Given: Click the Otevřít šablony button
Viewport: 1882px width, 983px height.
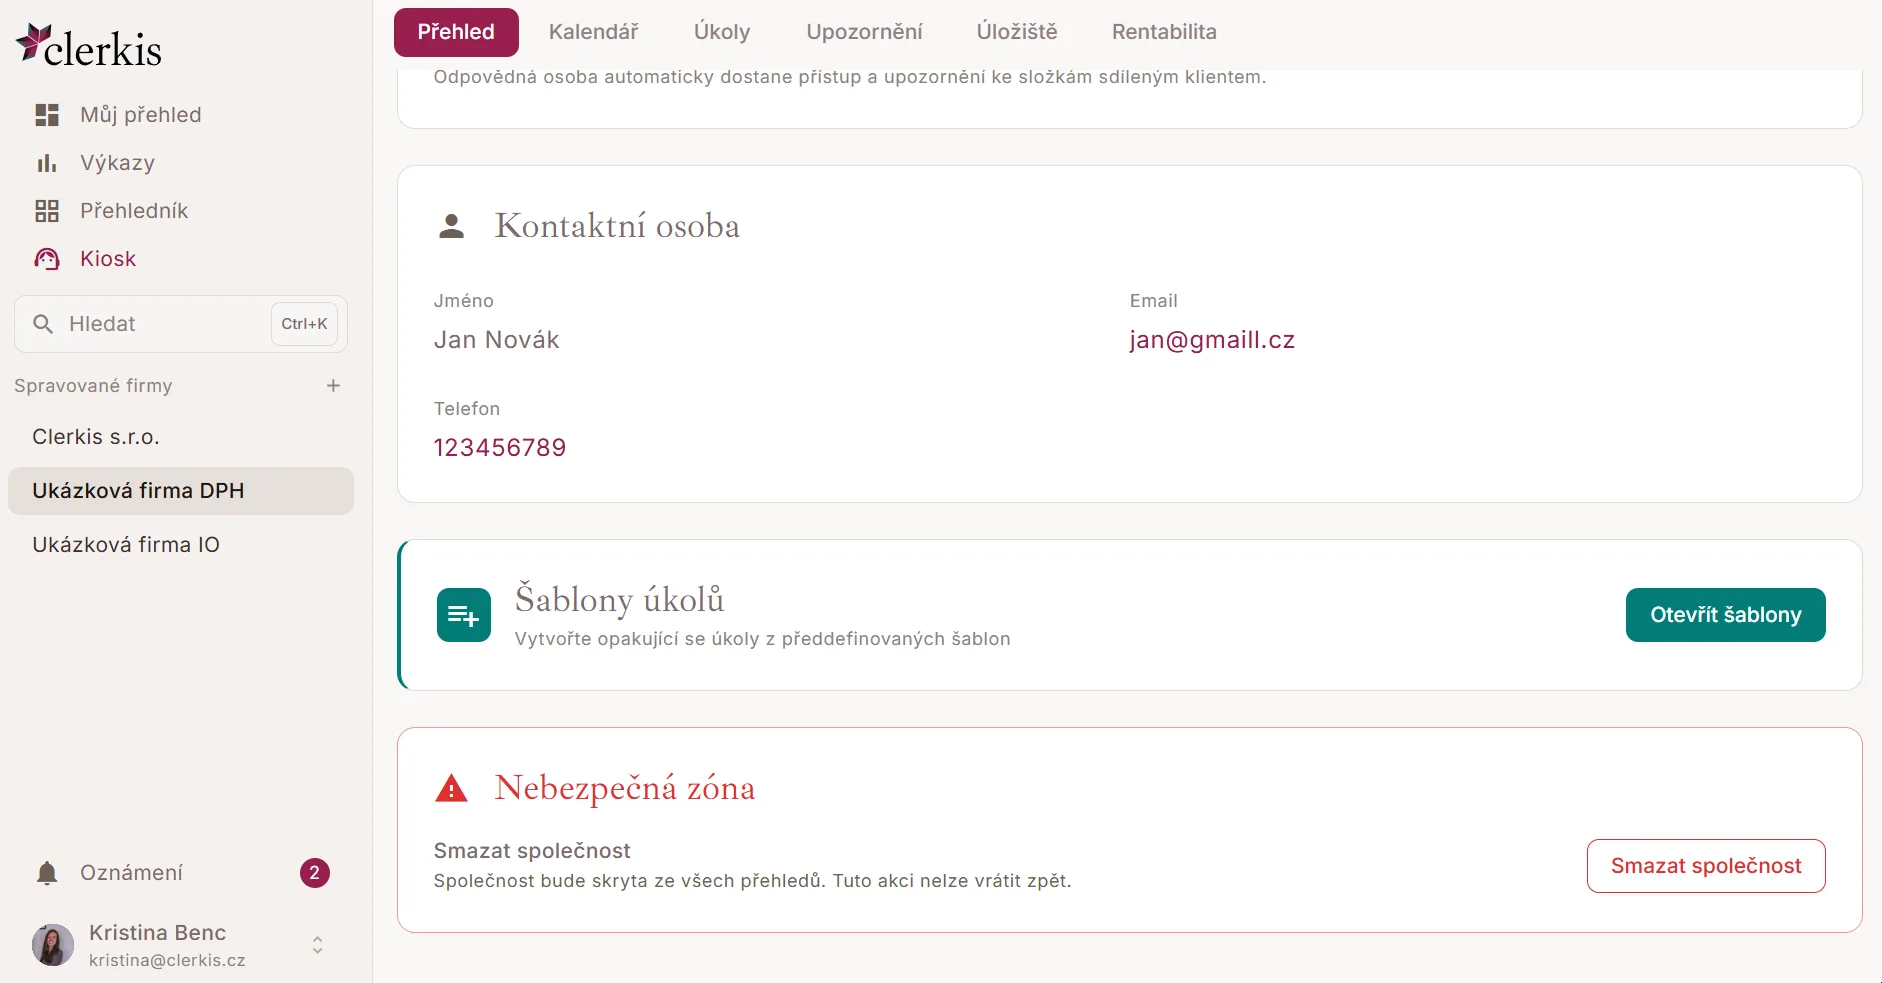Looking at the screenshot, I should [1725, 615].
